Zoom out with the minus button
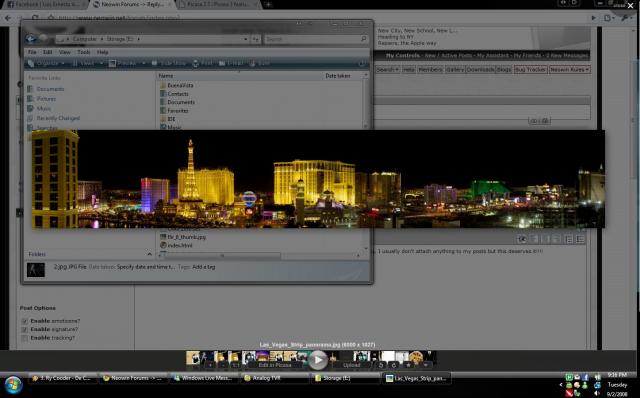Image resolution: width=640 pixels, height=398 pixels. [223, 365]
